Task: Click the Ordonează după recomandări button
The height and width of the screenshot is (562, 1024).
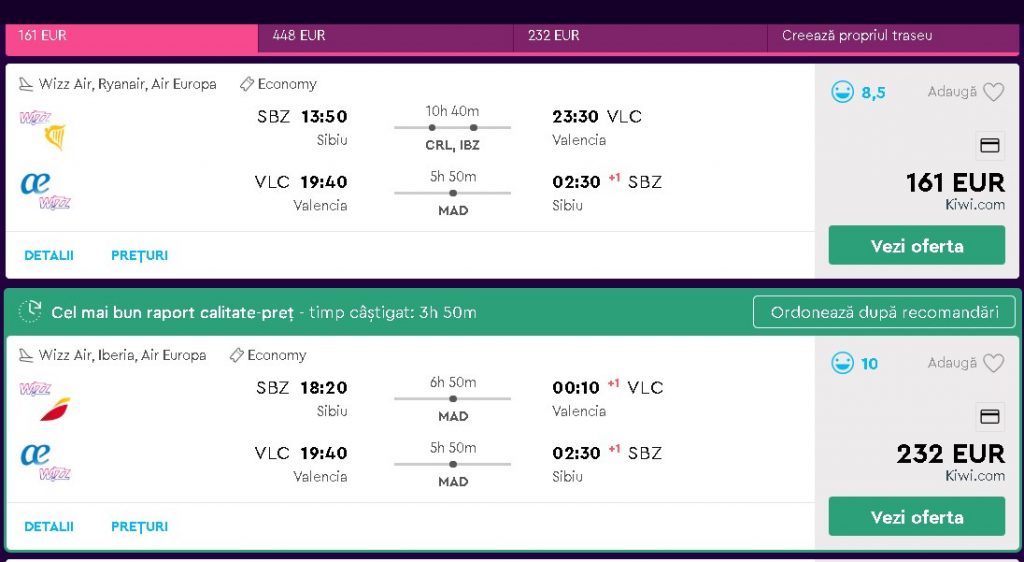Action: click(885, 312)
